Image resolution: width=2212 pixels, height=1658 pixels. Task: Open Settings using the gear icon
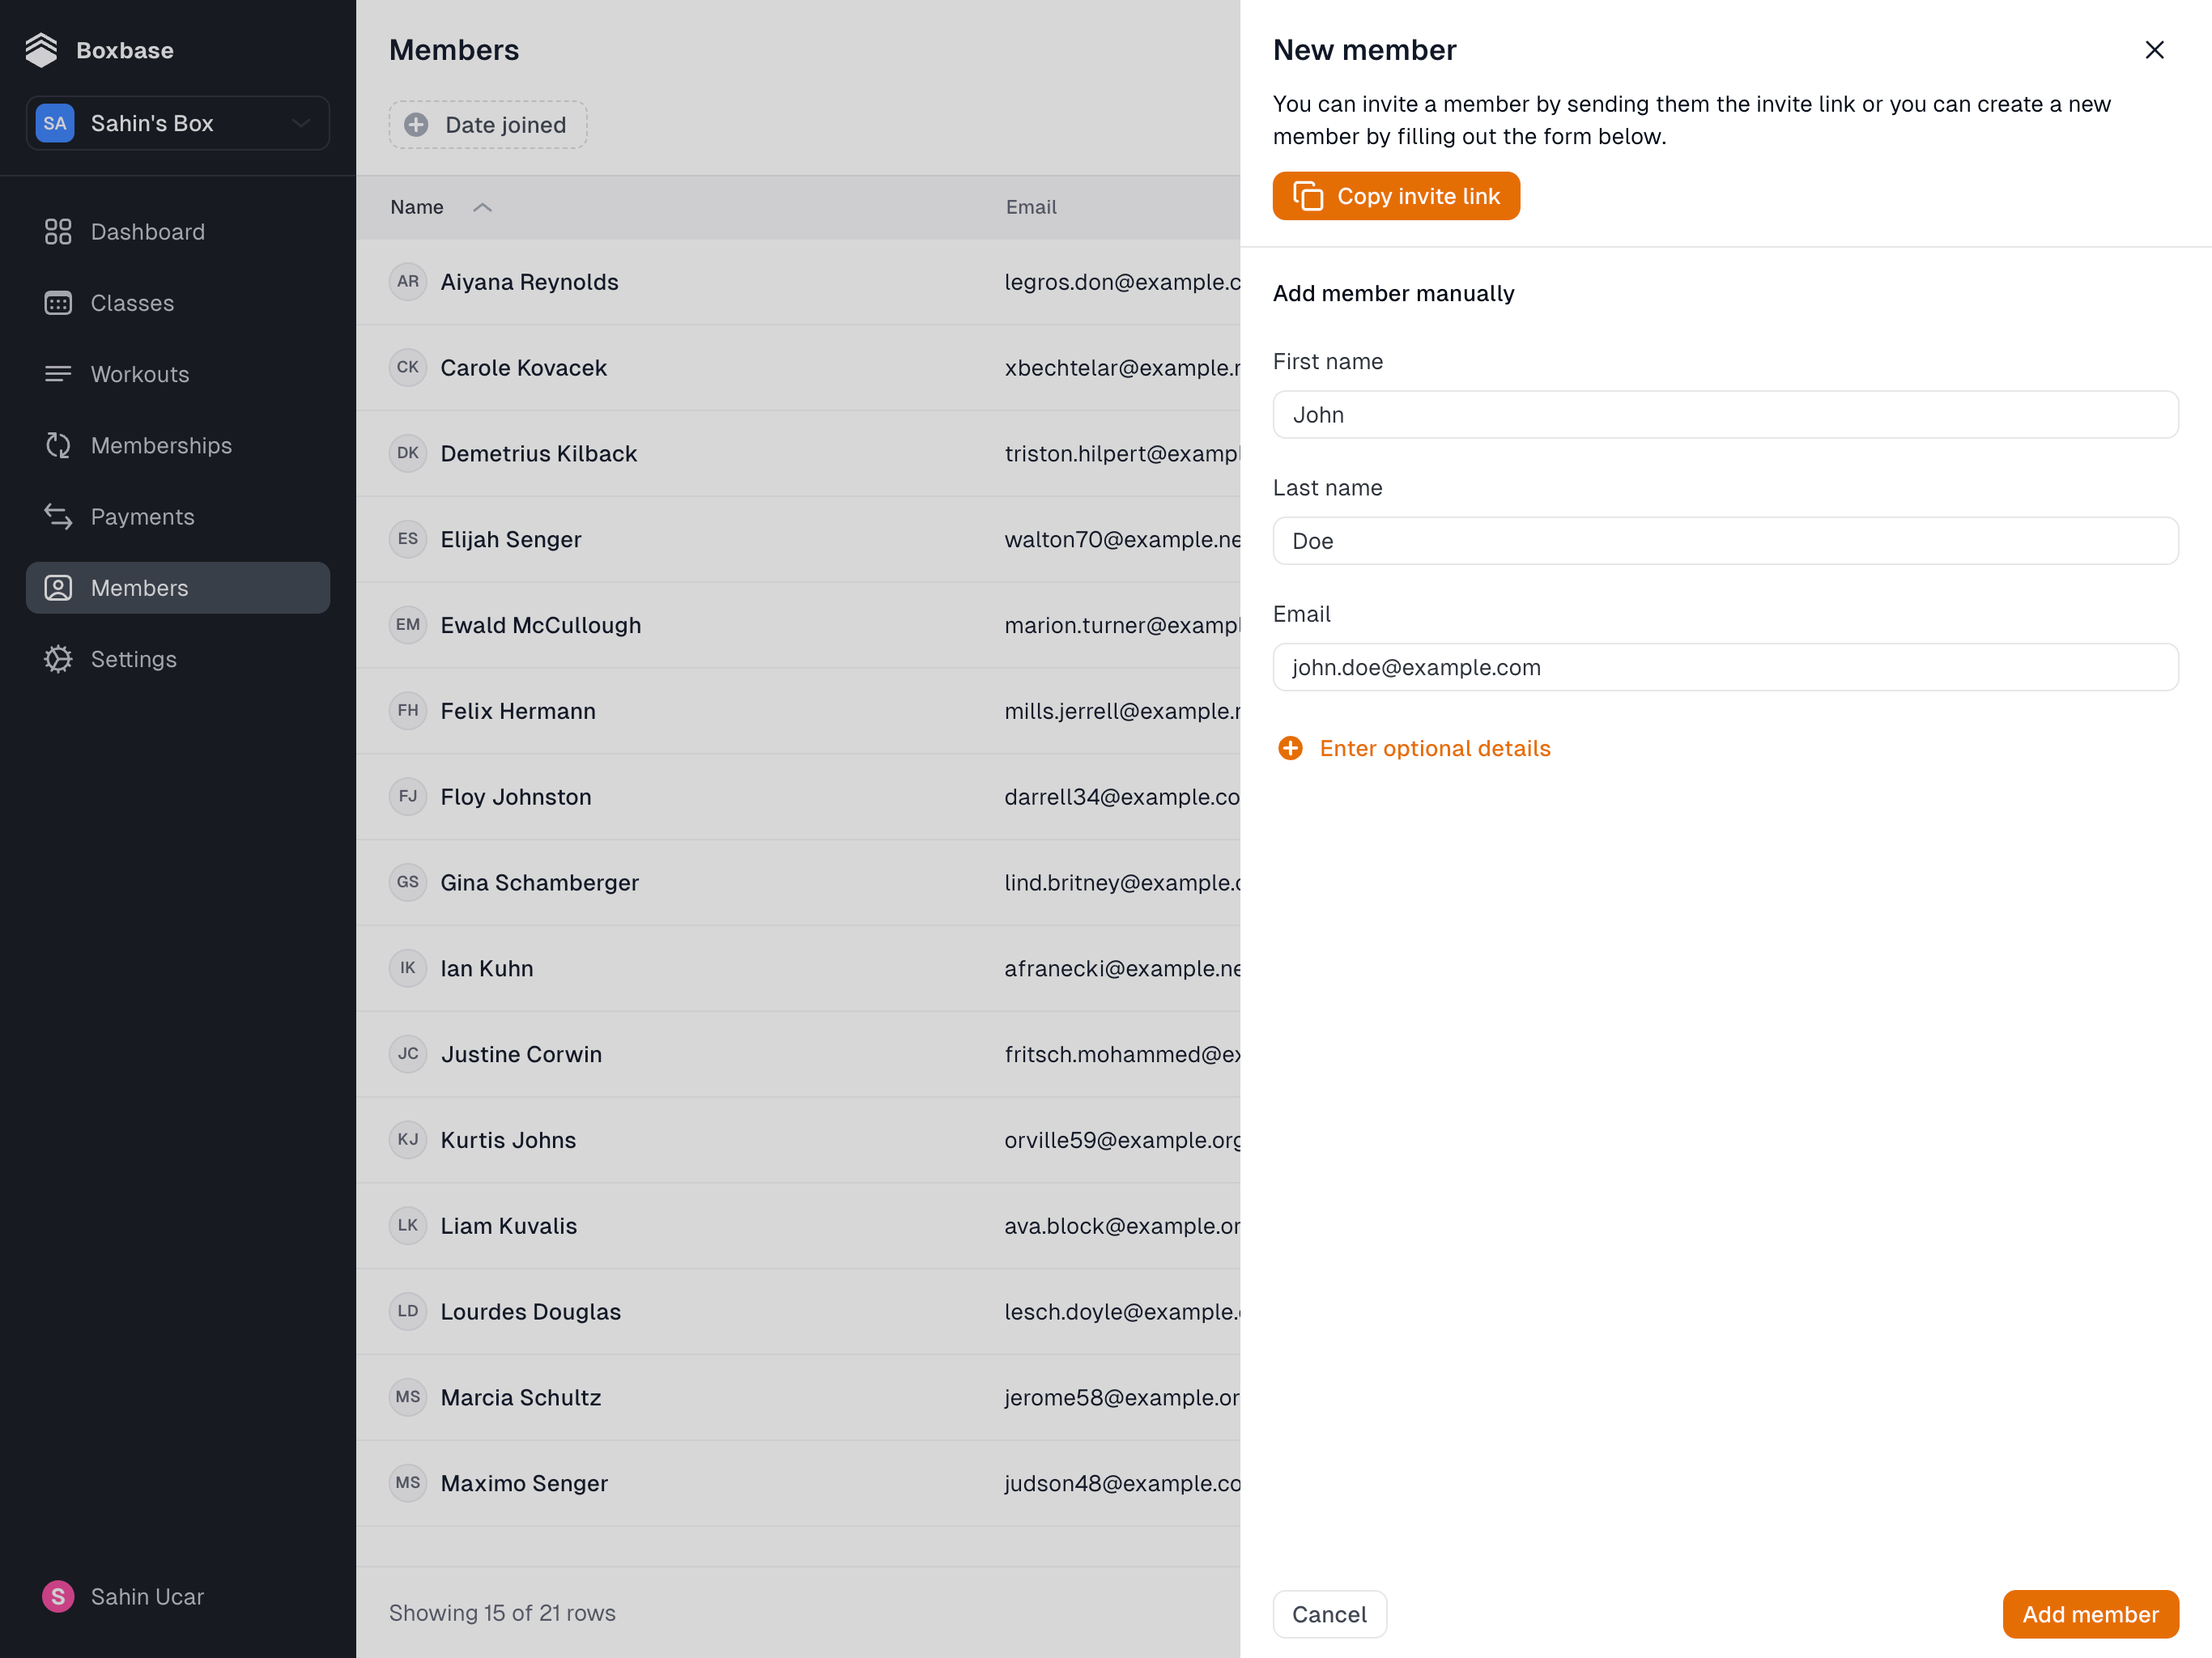coord(58,659)
